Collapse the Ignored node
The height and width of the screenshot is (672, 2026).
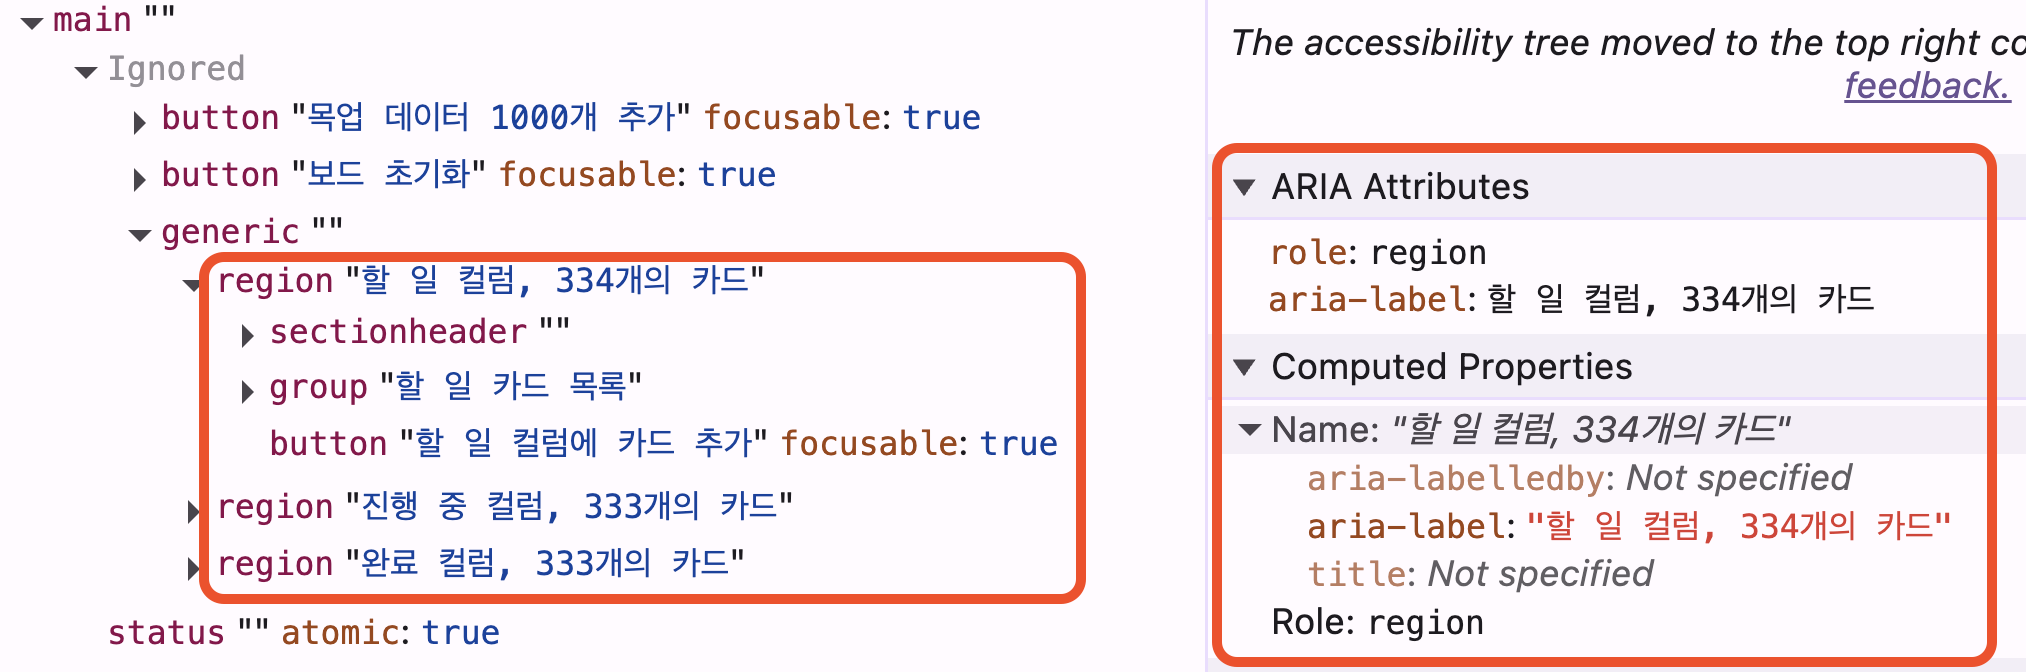[85, 70]
